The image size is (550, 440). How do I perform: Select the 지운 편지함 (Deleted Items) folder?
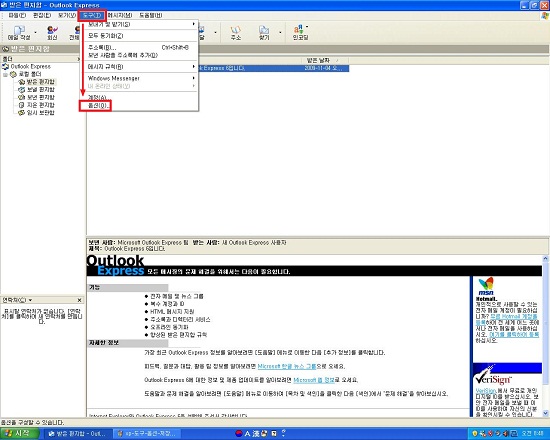click(41, 105)
